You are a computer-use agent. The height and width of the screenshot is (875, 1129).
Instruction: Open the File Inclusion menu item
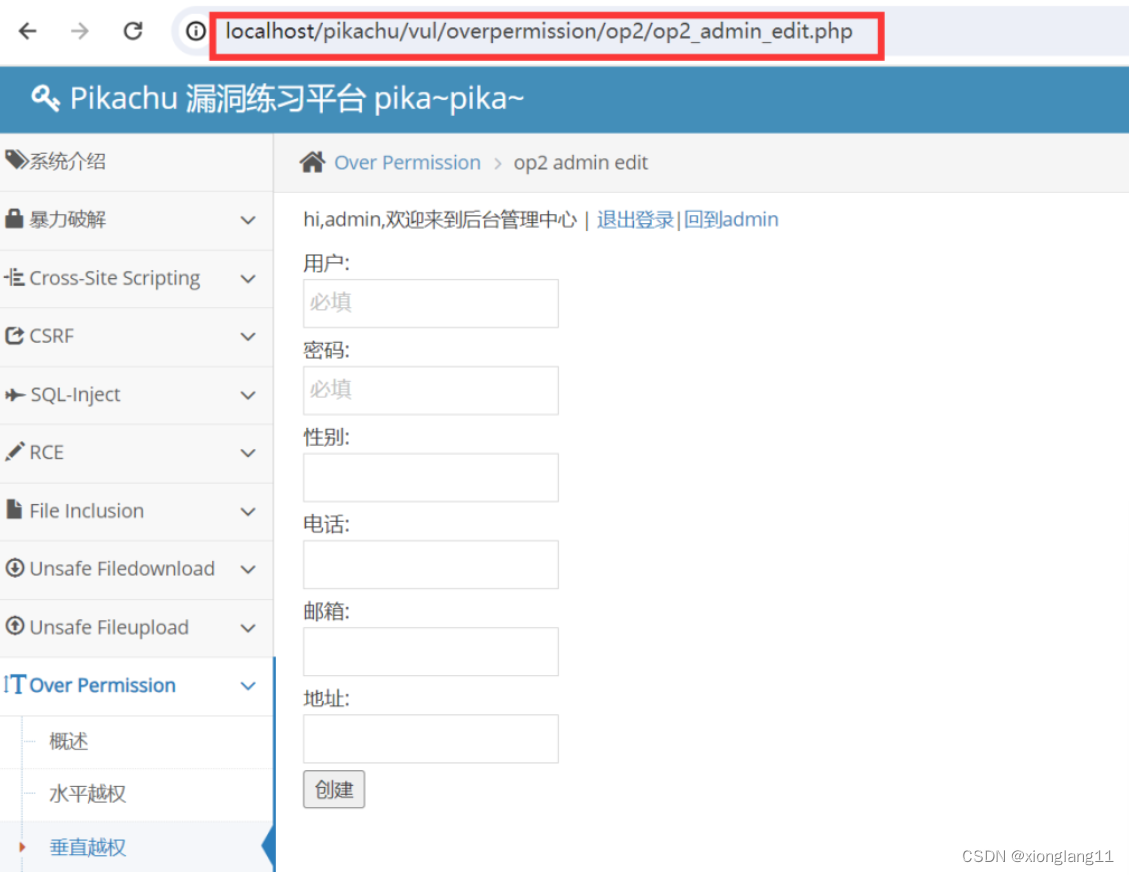[x=86, y=511]
